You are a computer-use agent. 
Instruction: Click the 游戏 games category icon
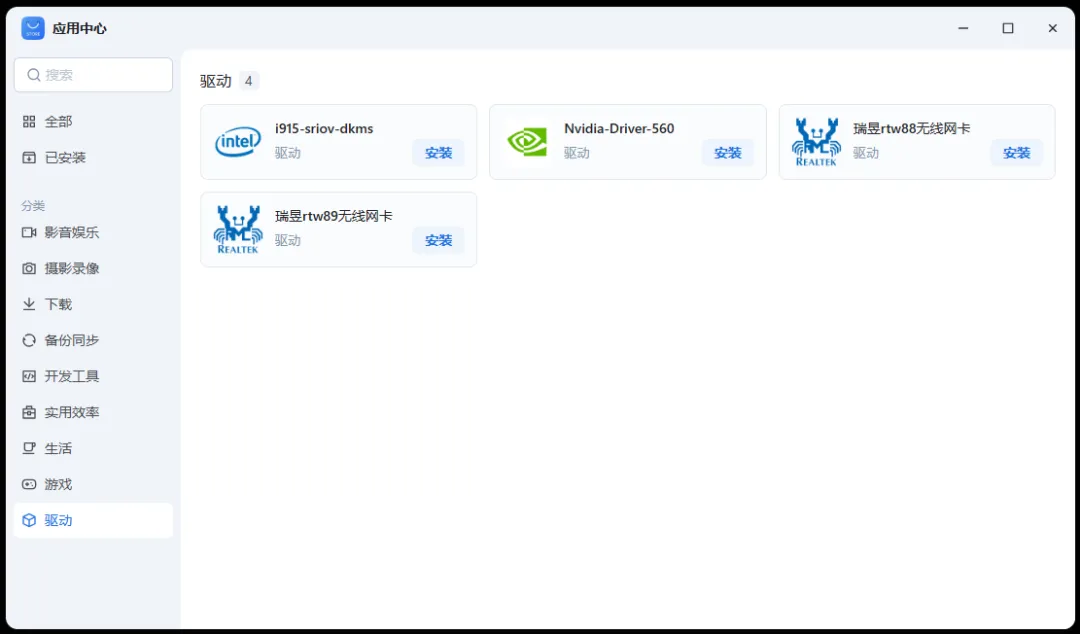[x=29, y=484]
